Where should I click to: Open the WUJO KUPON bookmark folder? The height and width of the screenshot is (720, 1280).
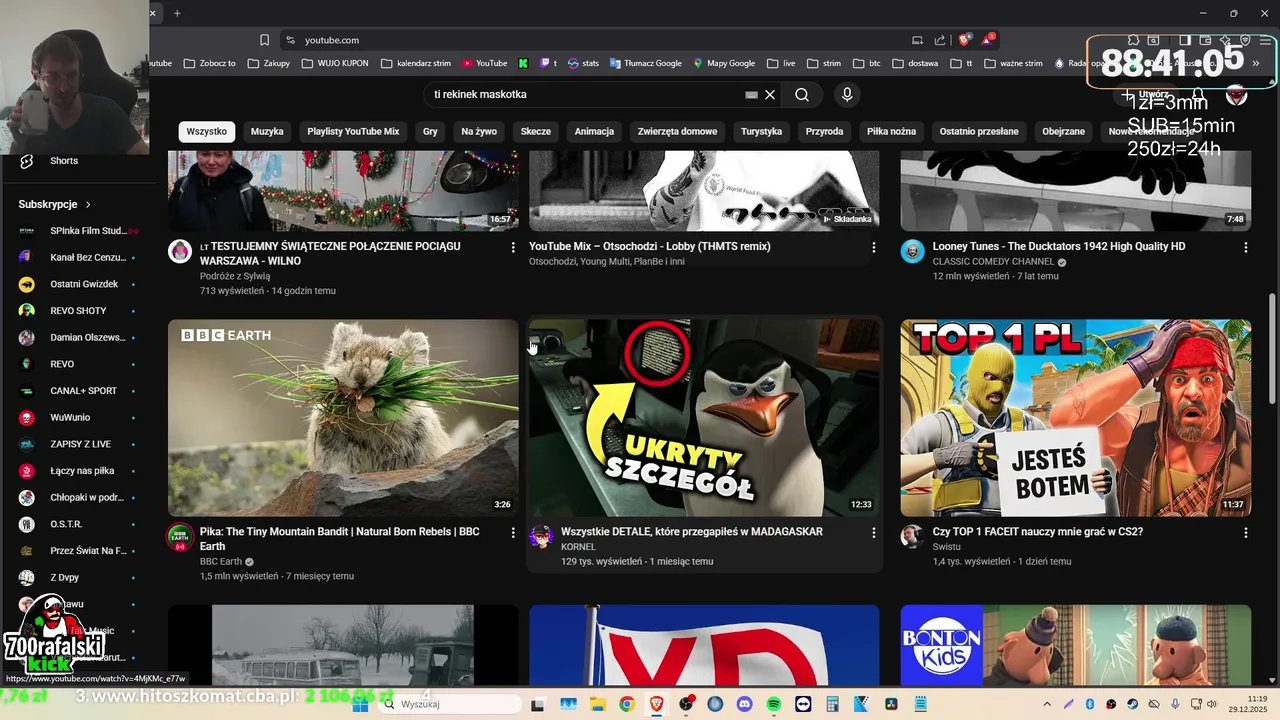(x=334, y=63)
